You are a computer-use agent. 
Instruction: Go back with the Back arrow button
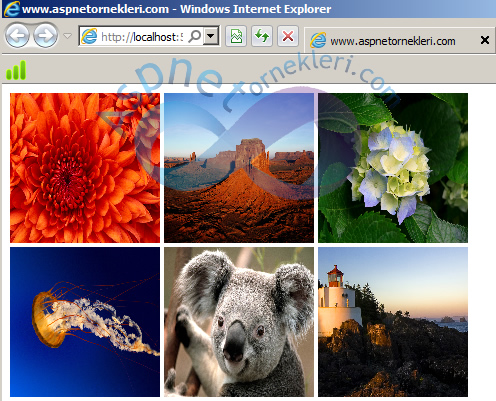17,35
